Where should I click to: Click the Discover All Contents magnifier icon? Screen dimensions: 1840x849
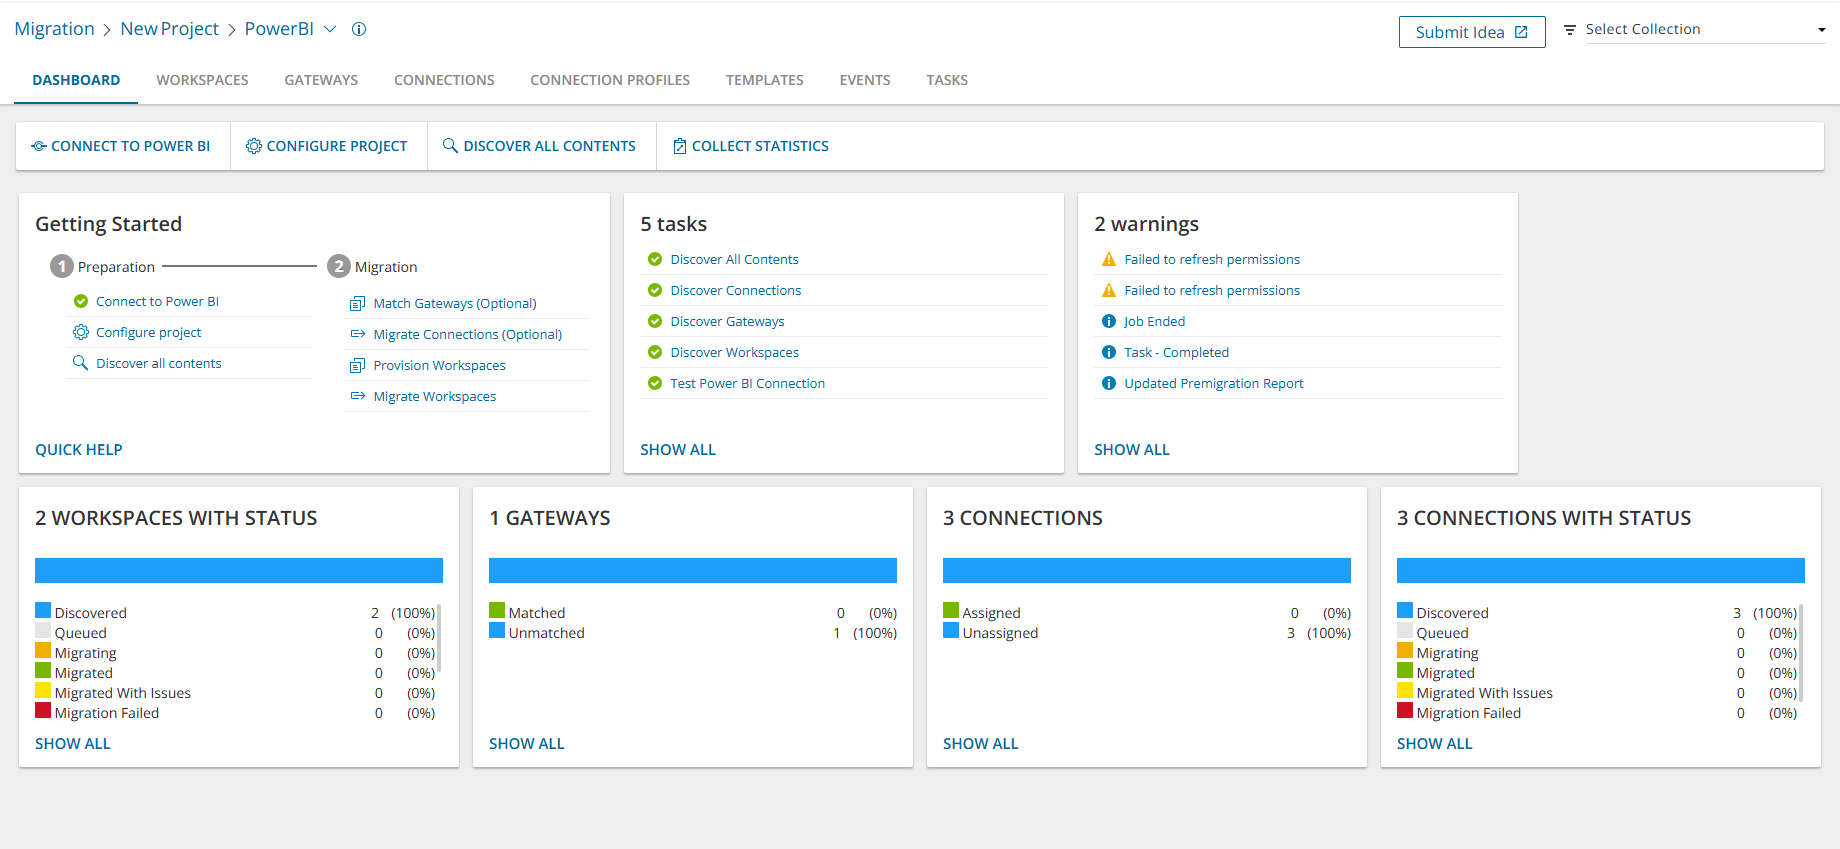coord(450,145)
